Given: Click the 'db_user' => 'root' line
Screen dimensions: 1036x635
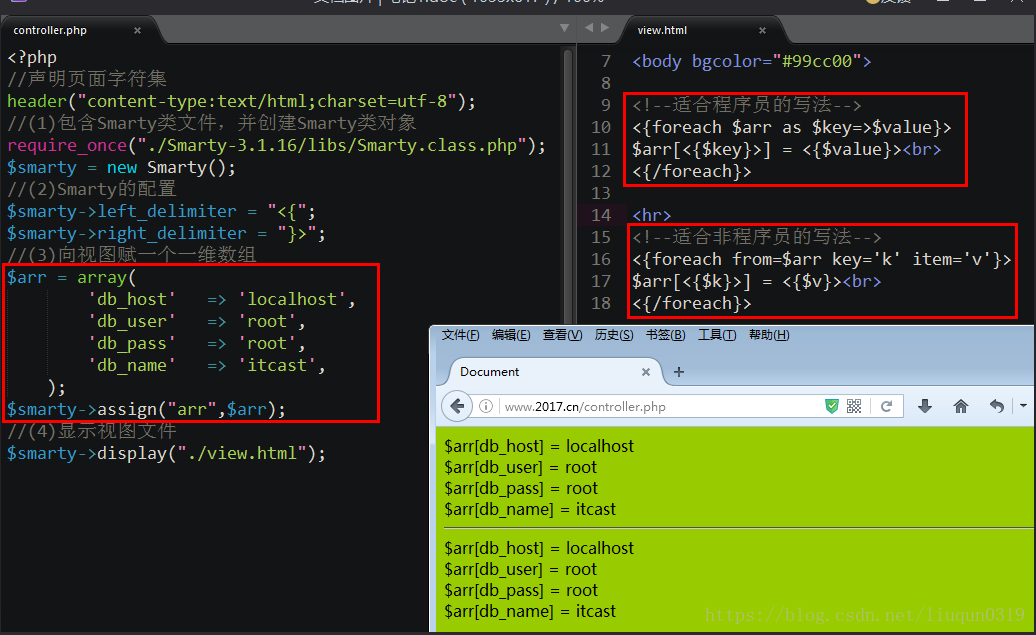Looking at the screenshot, I should point(197,321).
